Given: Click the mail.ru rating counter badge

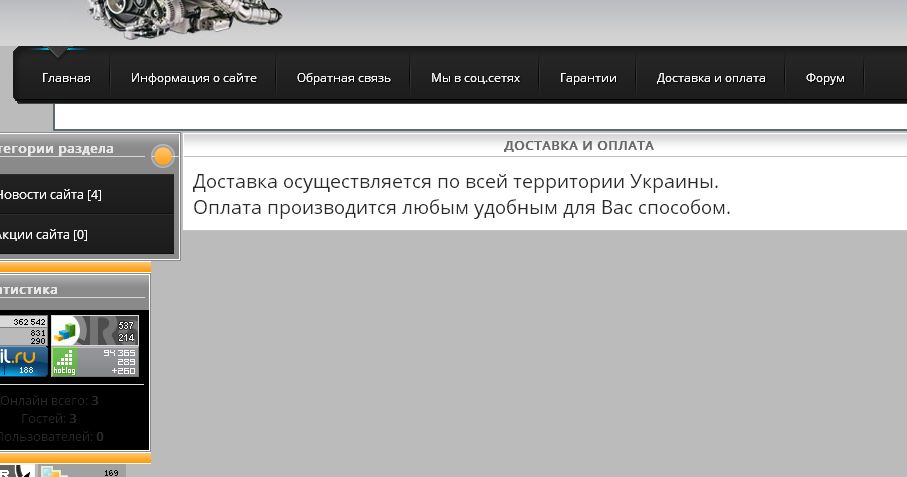Looking at the screenshot, I should [x=23, y=362].
